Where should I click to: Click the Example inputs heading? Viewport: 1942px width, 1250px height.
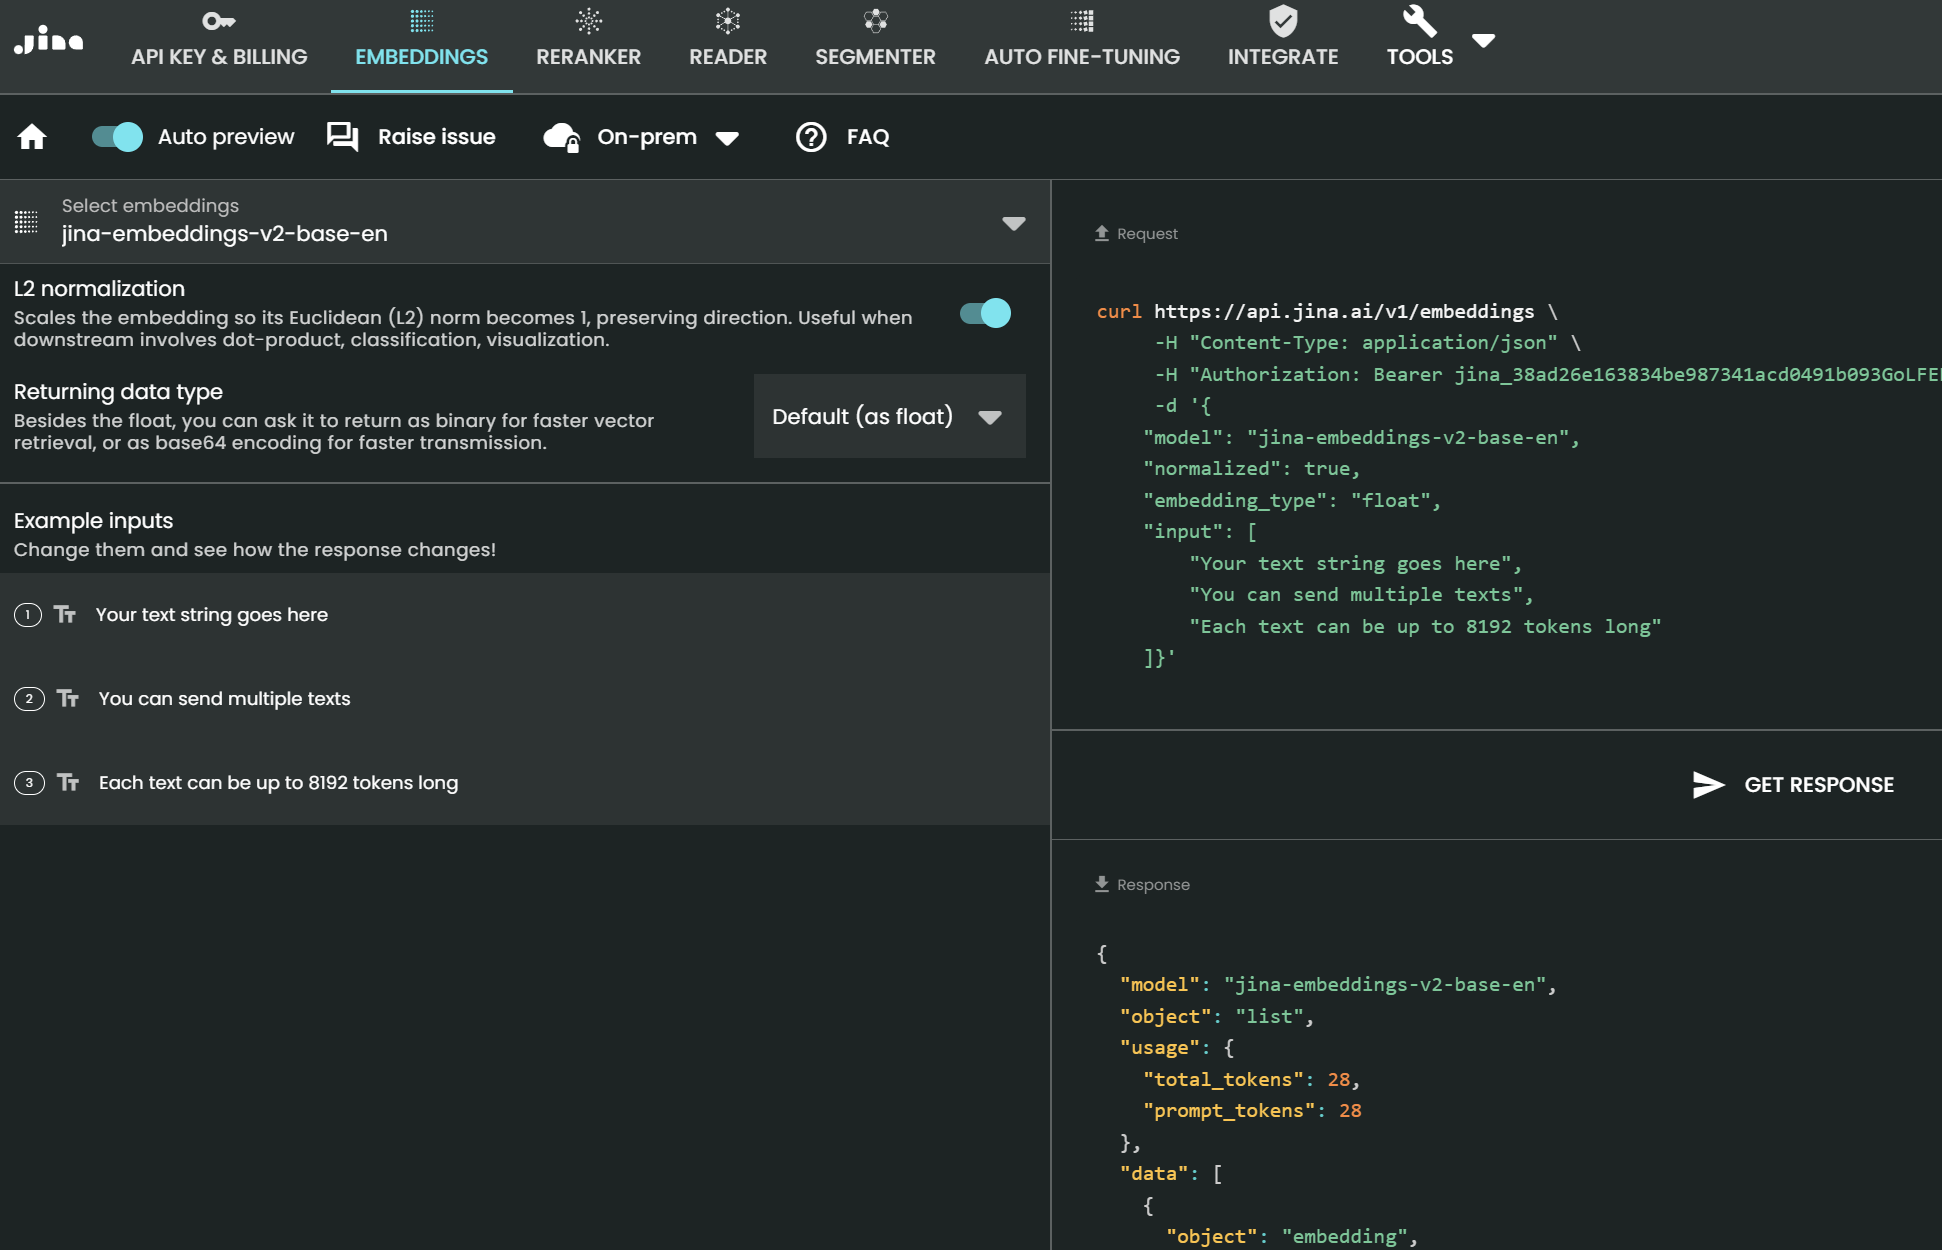[93, 520]
